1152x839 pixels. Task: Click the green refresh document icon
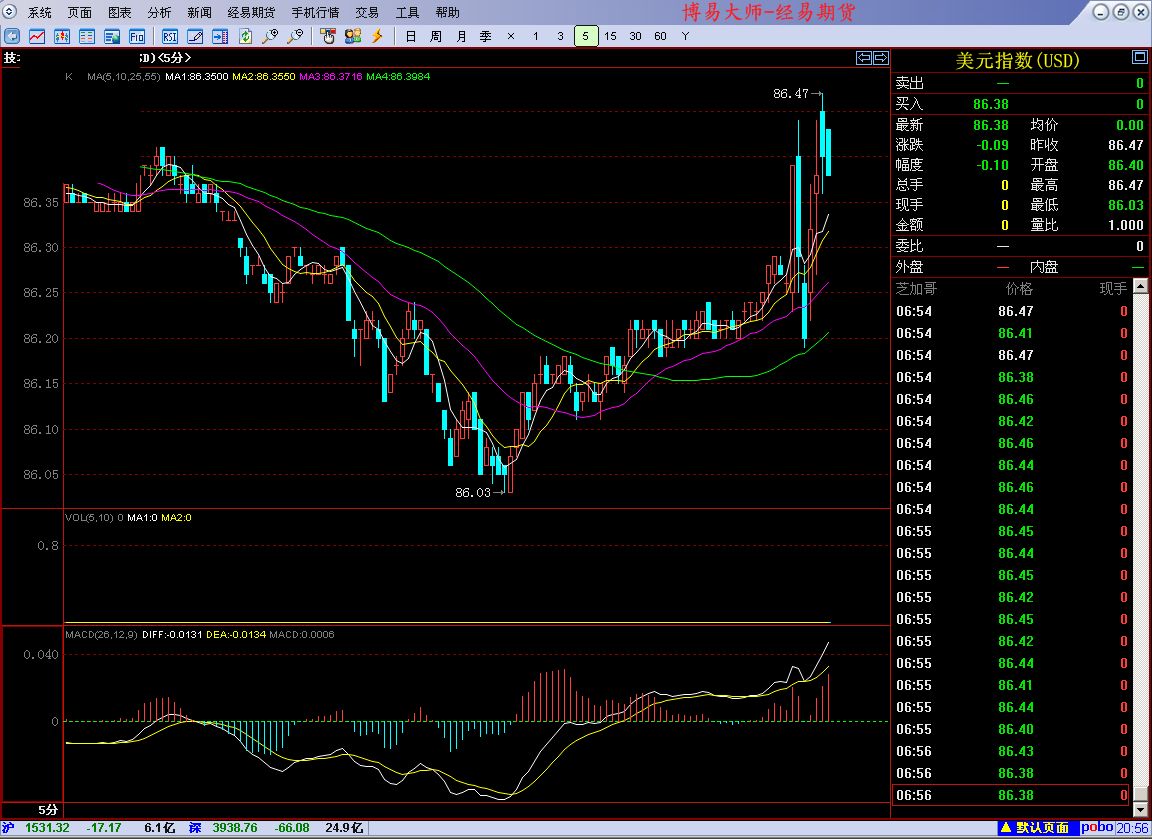[x=245, y=36]
